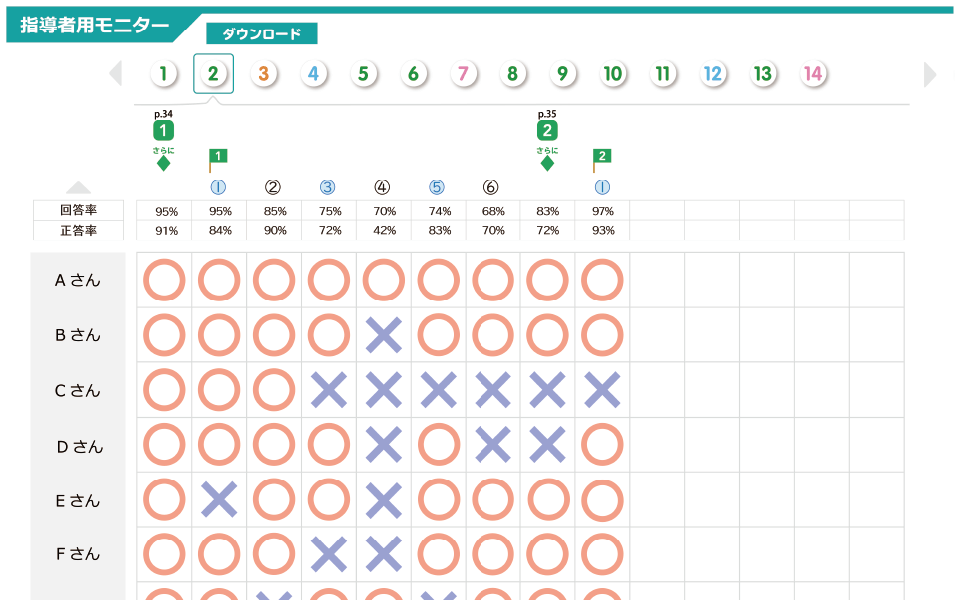Click the 97% answer rate cell
This screenshot has width=960, height=600.
602,211
